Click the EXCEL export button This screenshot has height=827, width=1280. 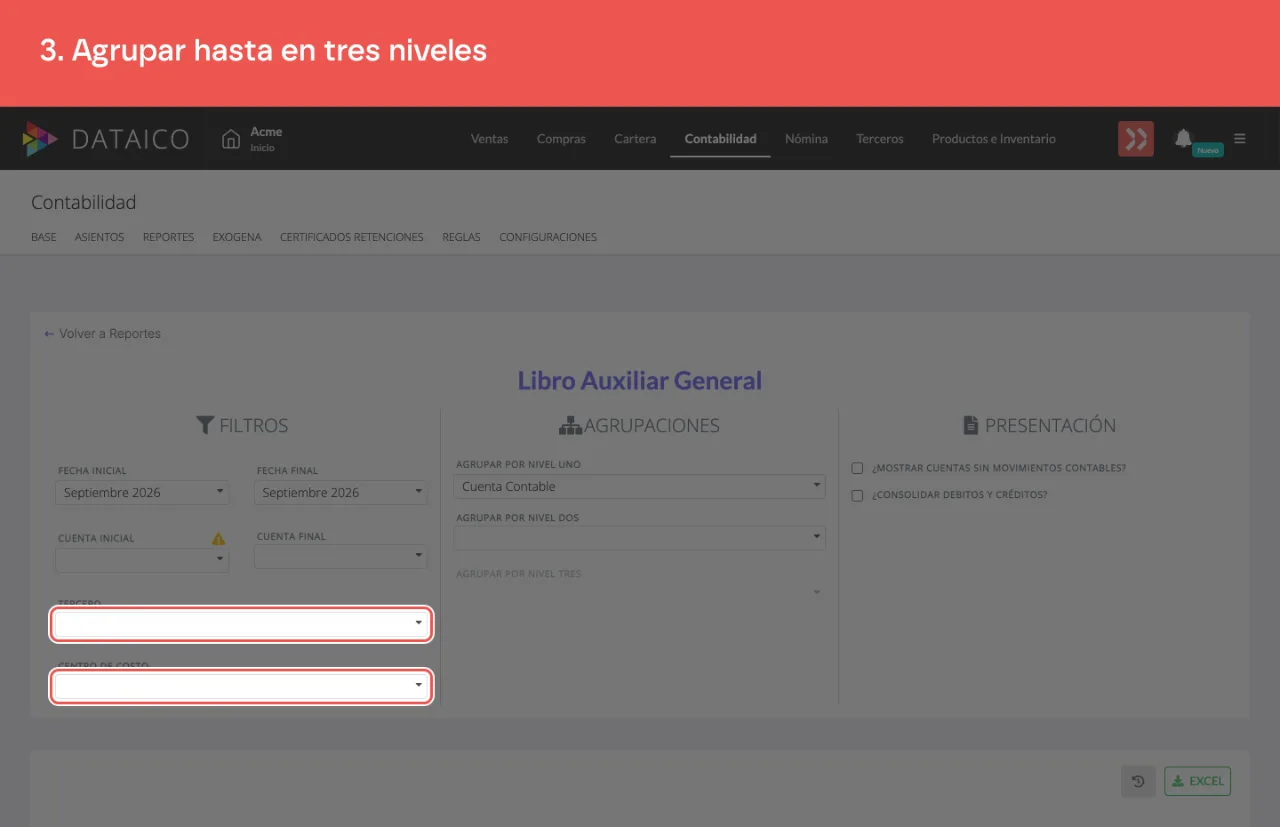[1197, 781]
